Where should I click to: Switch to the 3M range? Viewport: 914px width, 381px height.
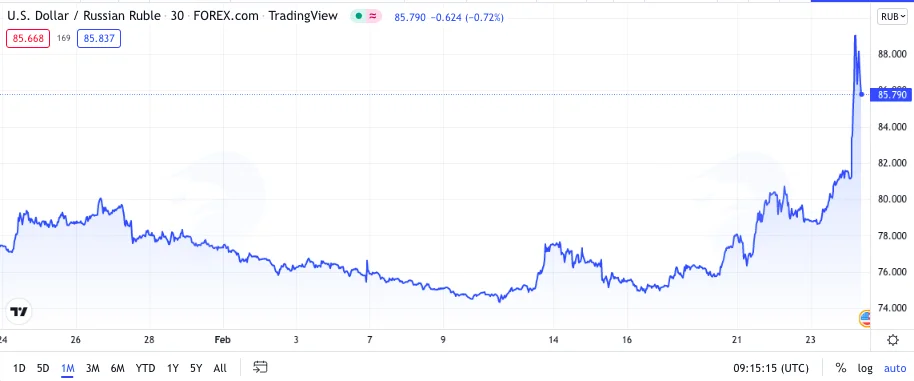click(92, 368)
